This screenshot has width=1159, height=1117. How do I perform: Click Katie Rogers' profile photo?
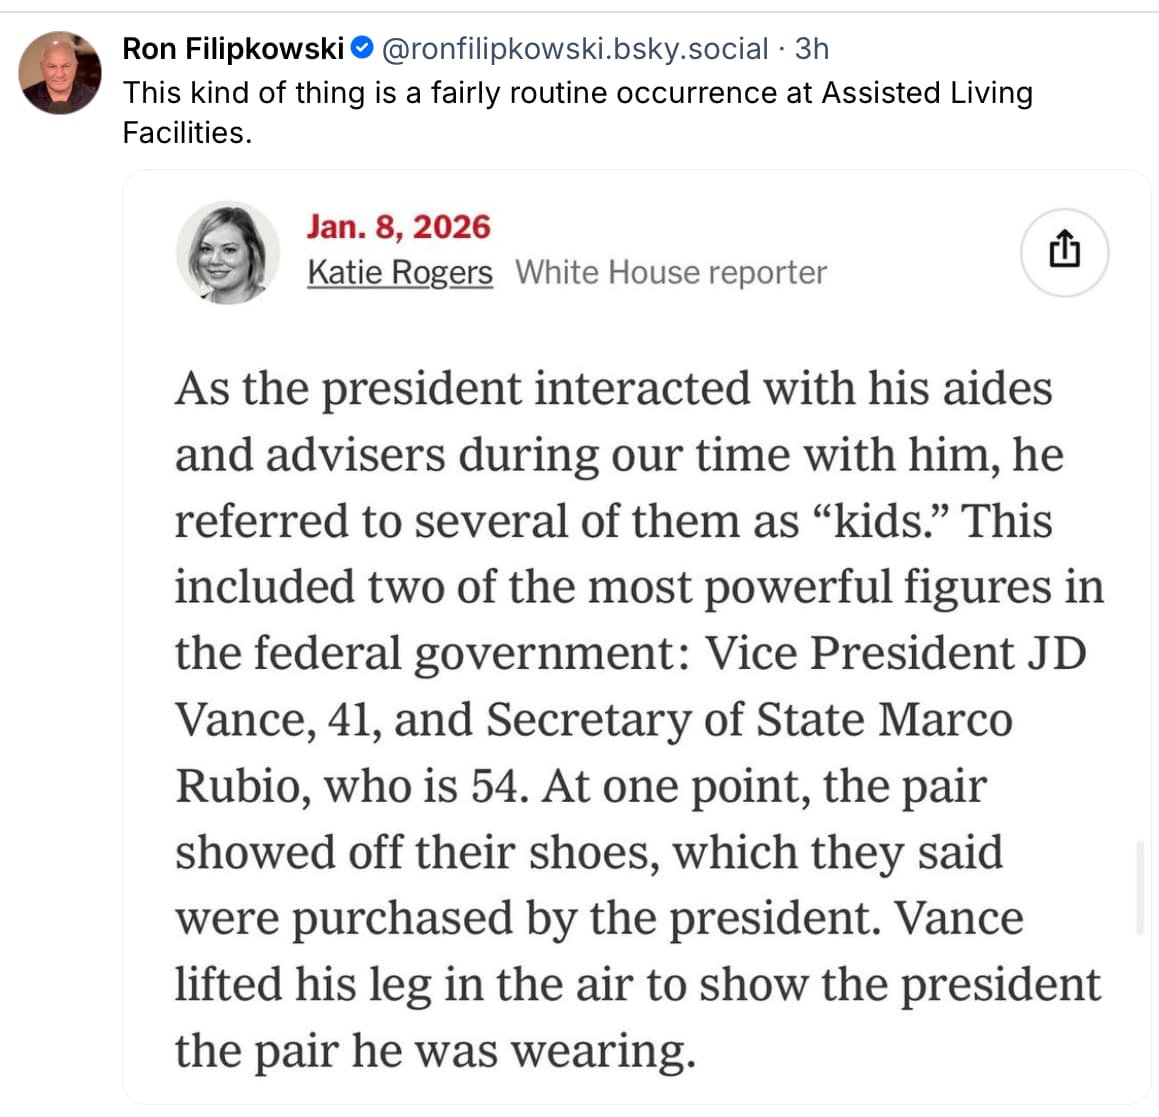click(228, 252)
